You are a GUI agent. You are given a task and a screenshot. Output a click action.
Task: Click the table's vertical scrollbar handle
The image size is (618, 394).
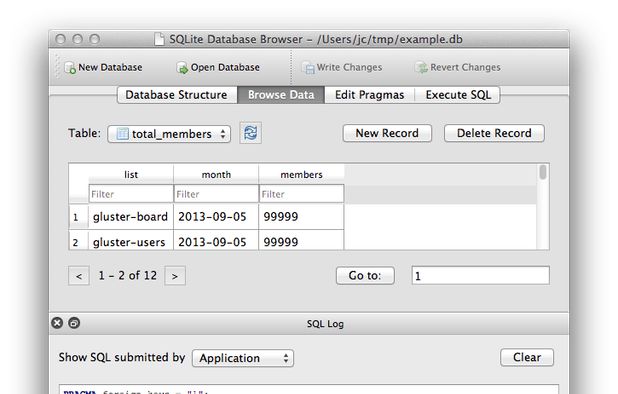(543, 172)
